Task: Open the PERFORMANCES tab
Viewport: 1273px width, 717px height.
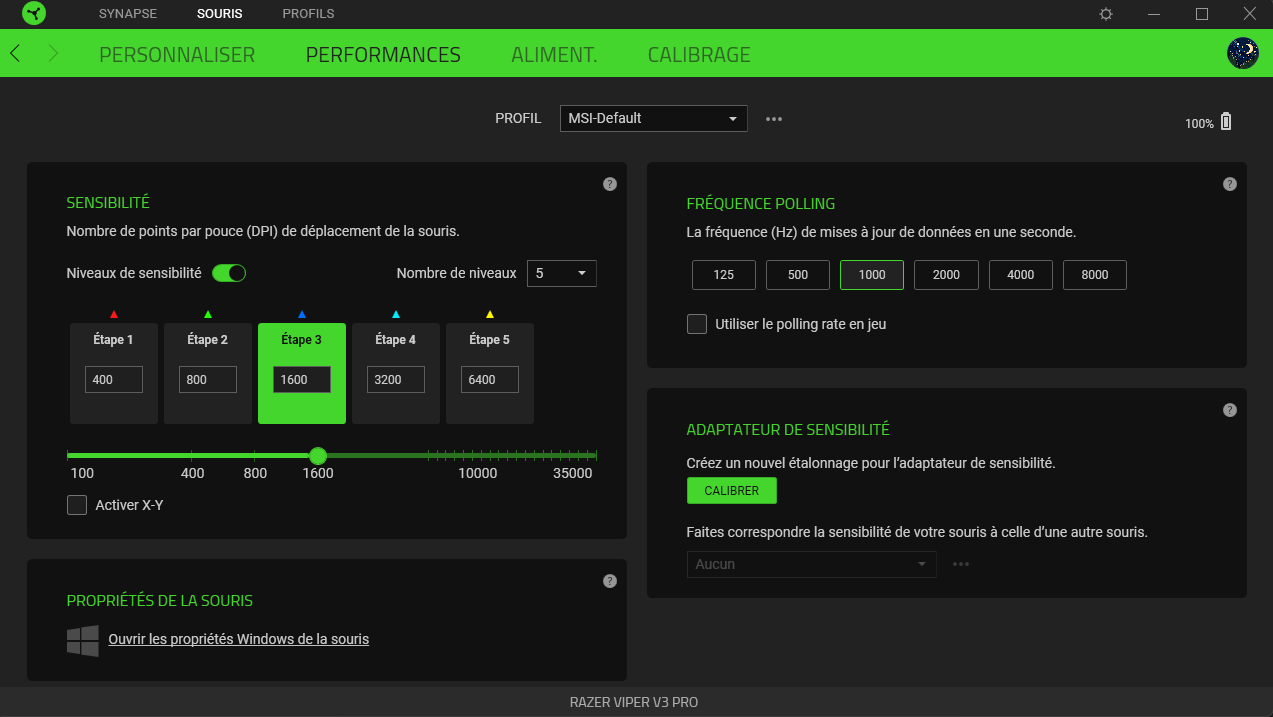Action: [x=383, y=55]
